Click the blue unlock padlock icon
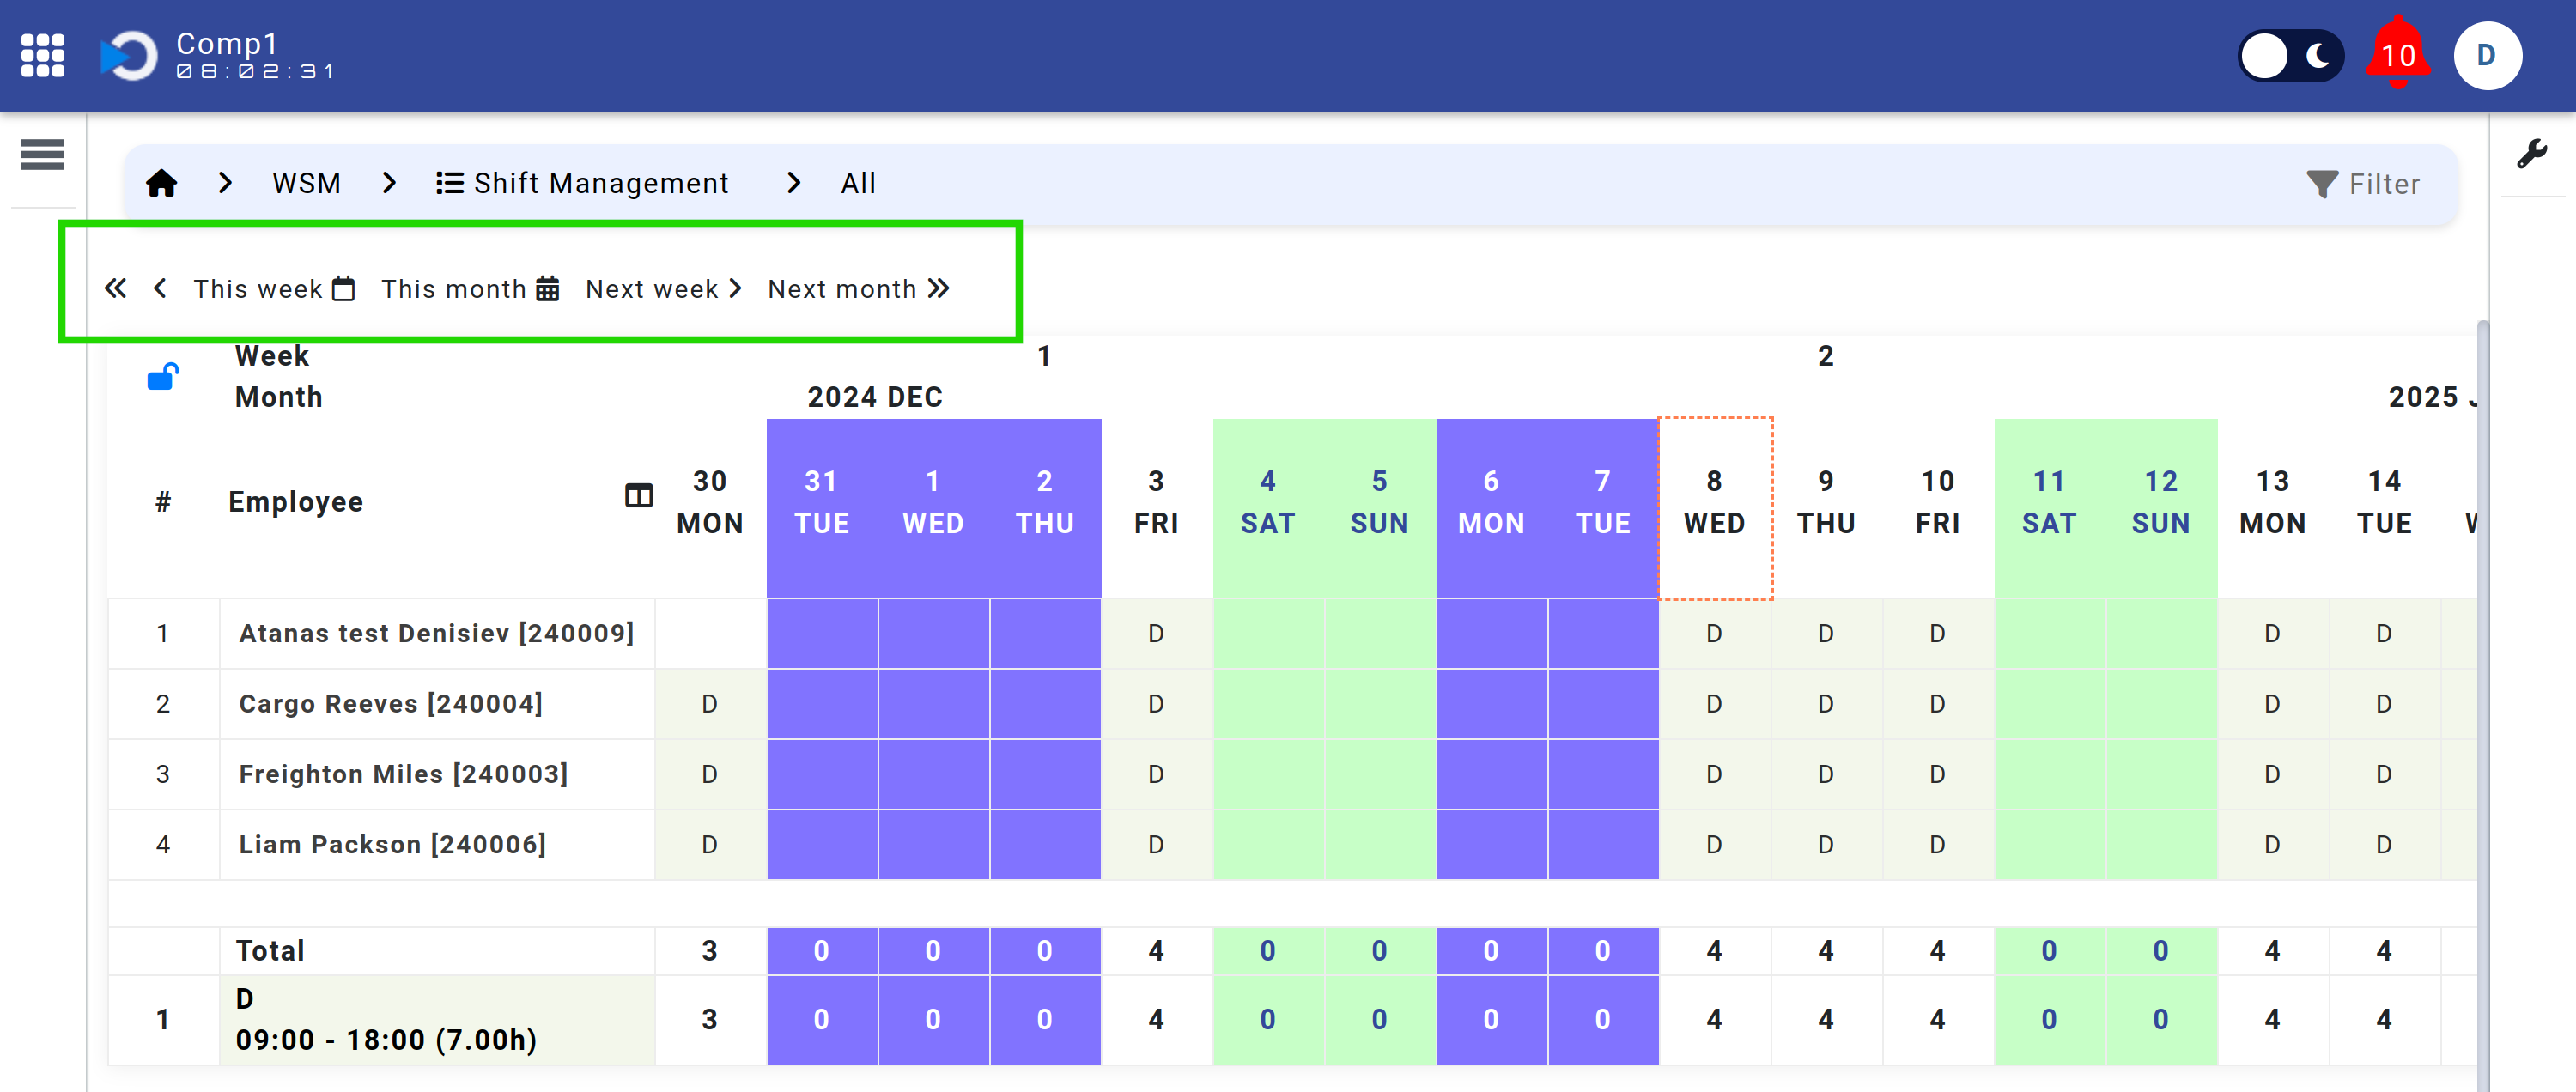Screen dimensions: 2576x1092 (x=162, y=376)
